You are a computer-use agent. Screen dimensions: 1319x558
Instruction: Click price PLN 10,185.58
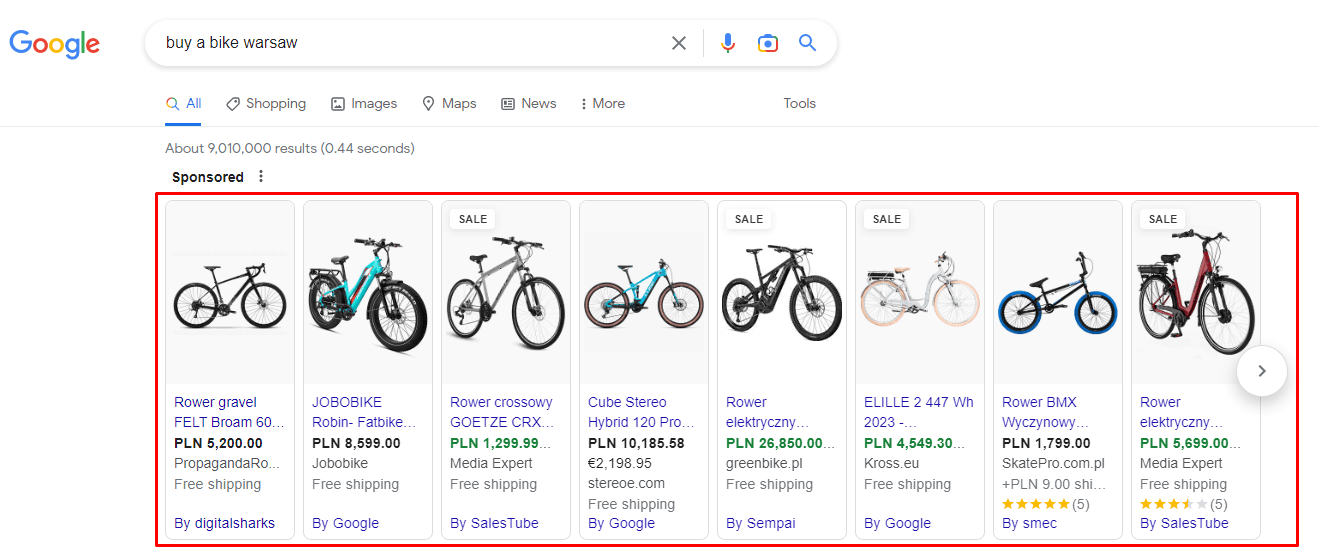pyautogui.click(x=636, y=443)
